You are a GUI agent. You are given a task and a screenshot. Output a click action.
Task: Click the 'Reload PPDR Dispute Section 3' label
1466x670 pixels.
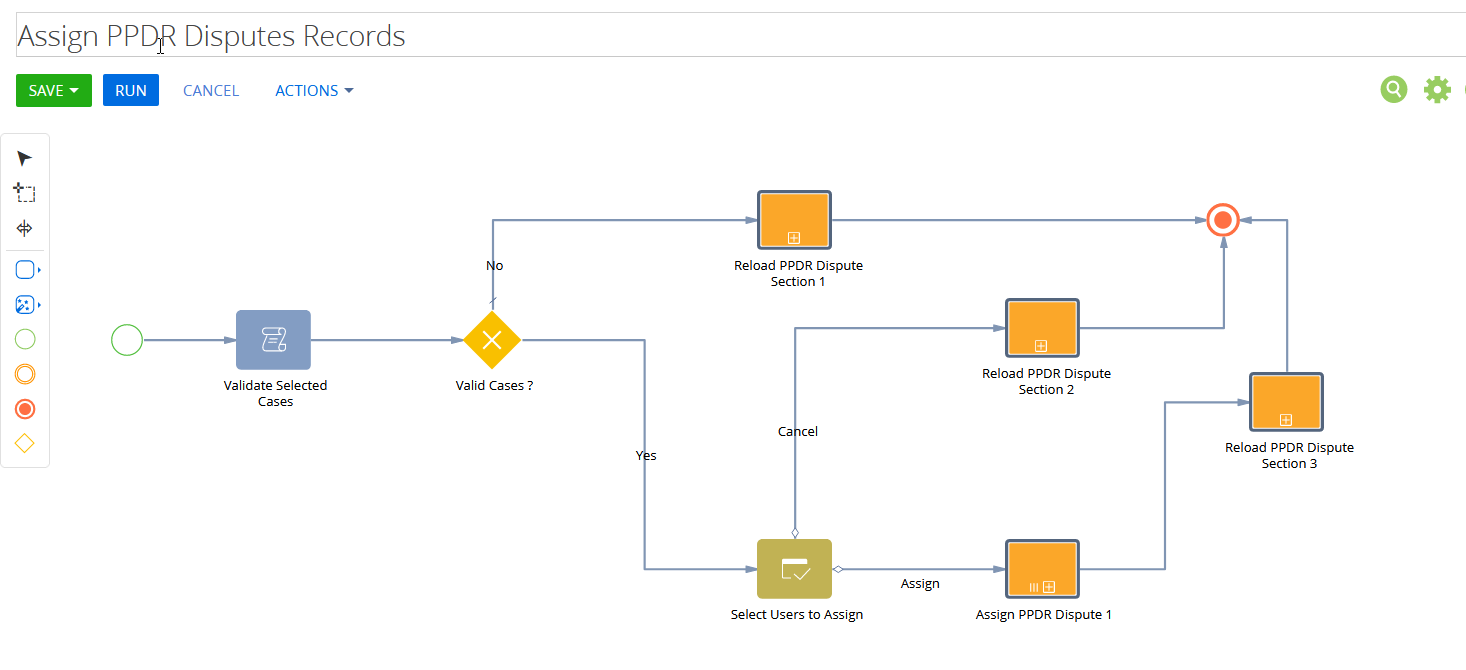tap(1289, 455)
